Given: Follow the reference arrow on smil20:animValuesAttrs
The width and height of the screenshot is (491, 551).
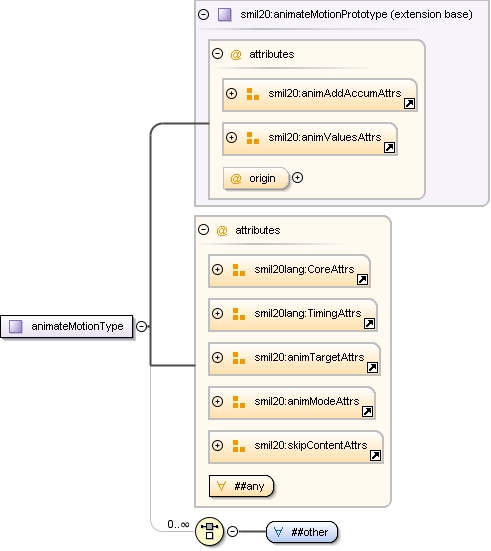Looking at the screenshot, I should 389,148.
